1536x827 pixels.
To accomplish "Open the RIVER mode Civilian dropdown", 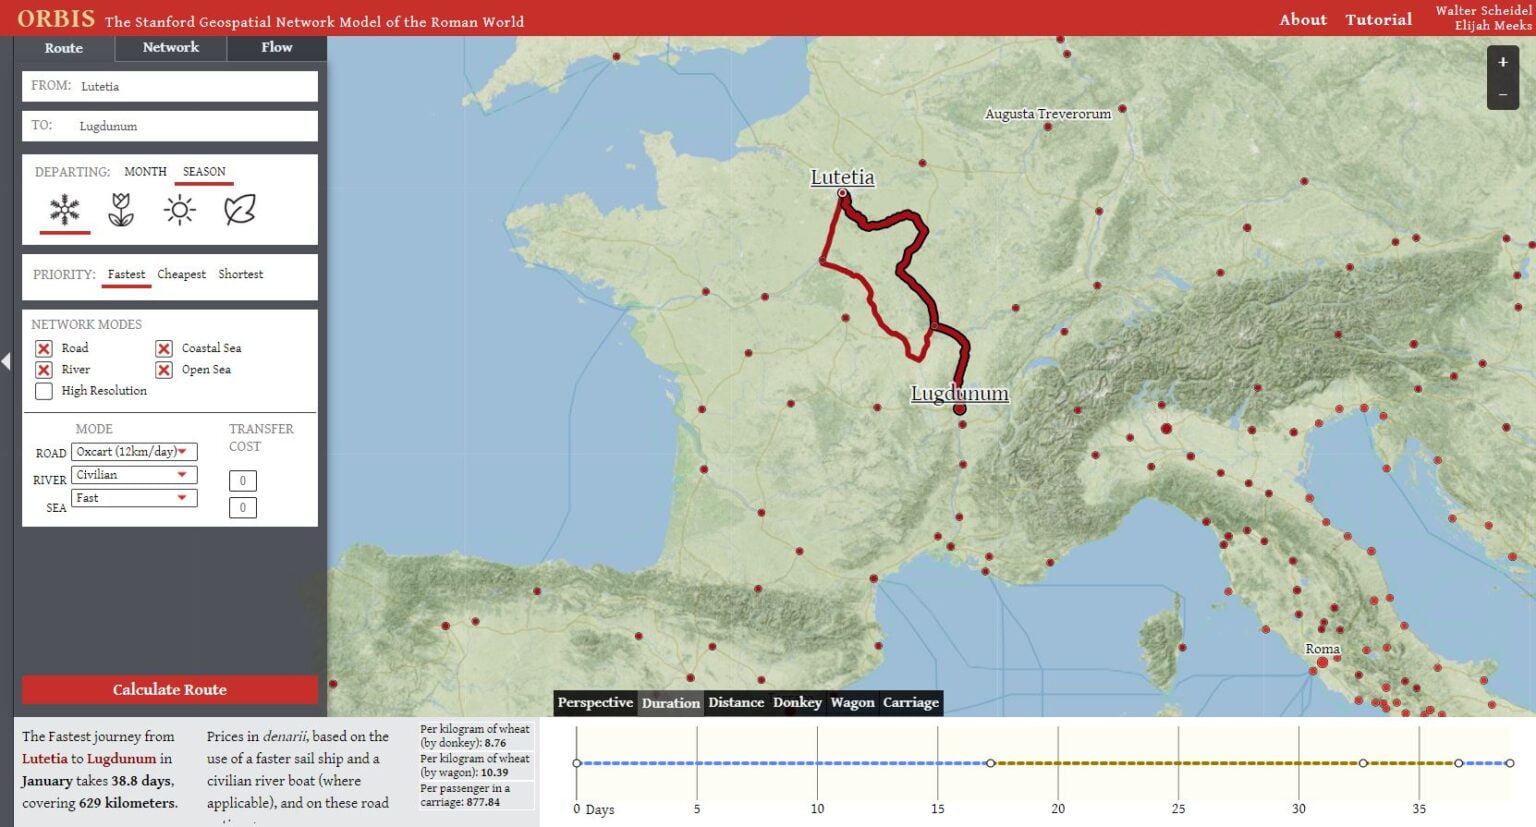I will (x=133, y=474).
